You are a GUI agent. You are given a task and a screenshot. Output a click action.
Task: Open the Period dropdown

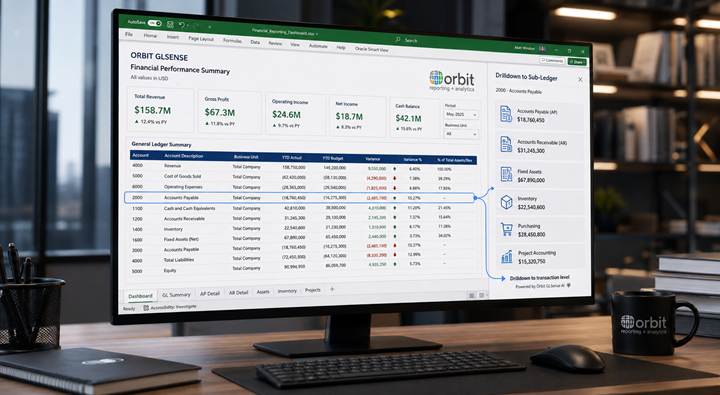(x=461, y=114)
